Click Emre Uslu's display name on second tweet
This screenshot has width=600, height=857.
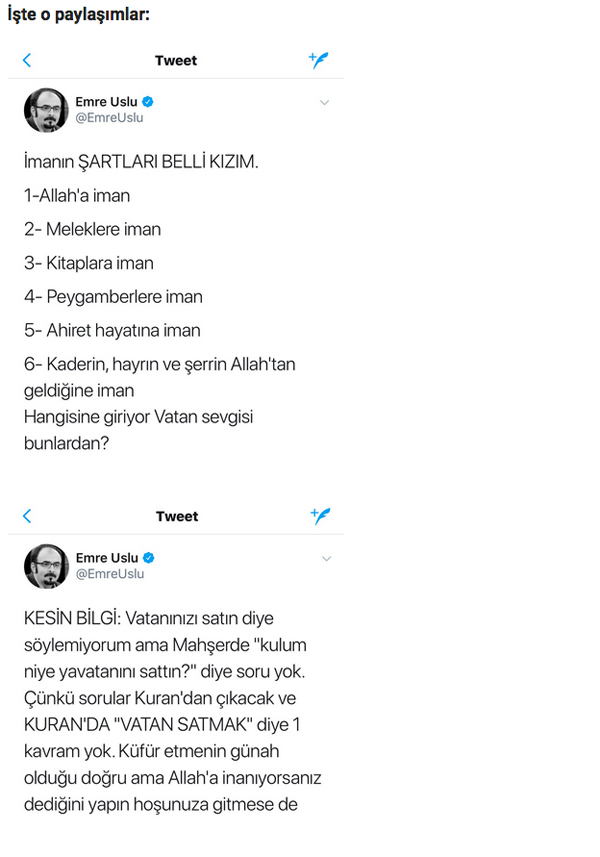(107, 556)
